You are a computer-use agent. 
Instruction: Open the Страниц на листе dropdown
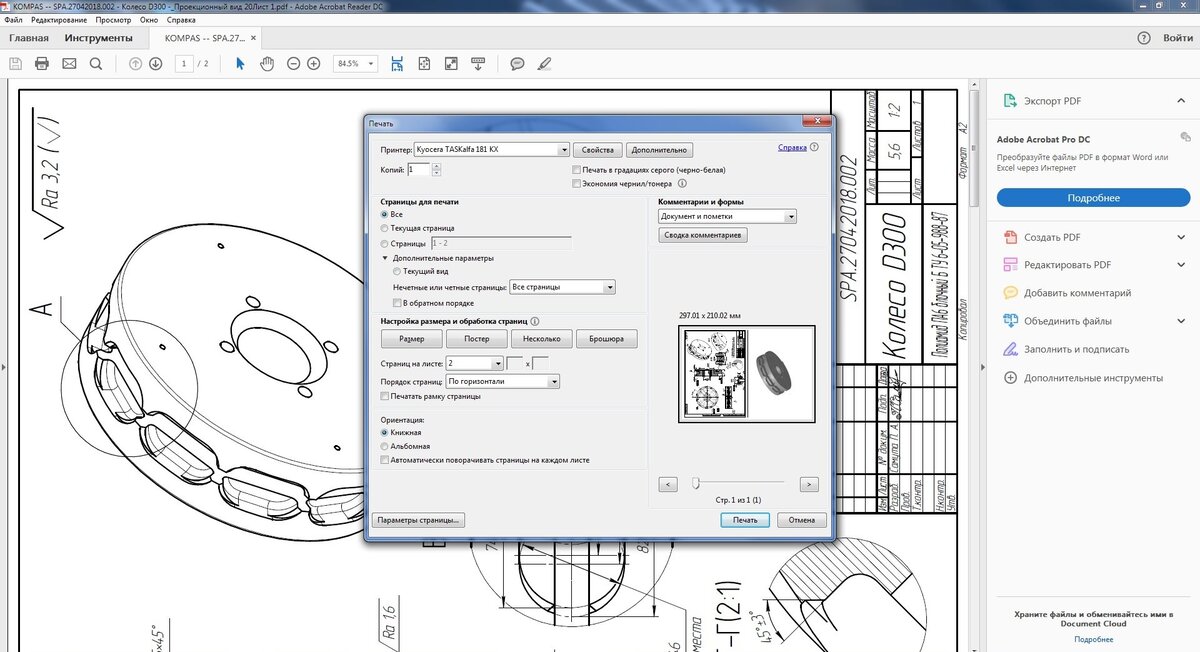(x=475, y=363)
